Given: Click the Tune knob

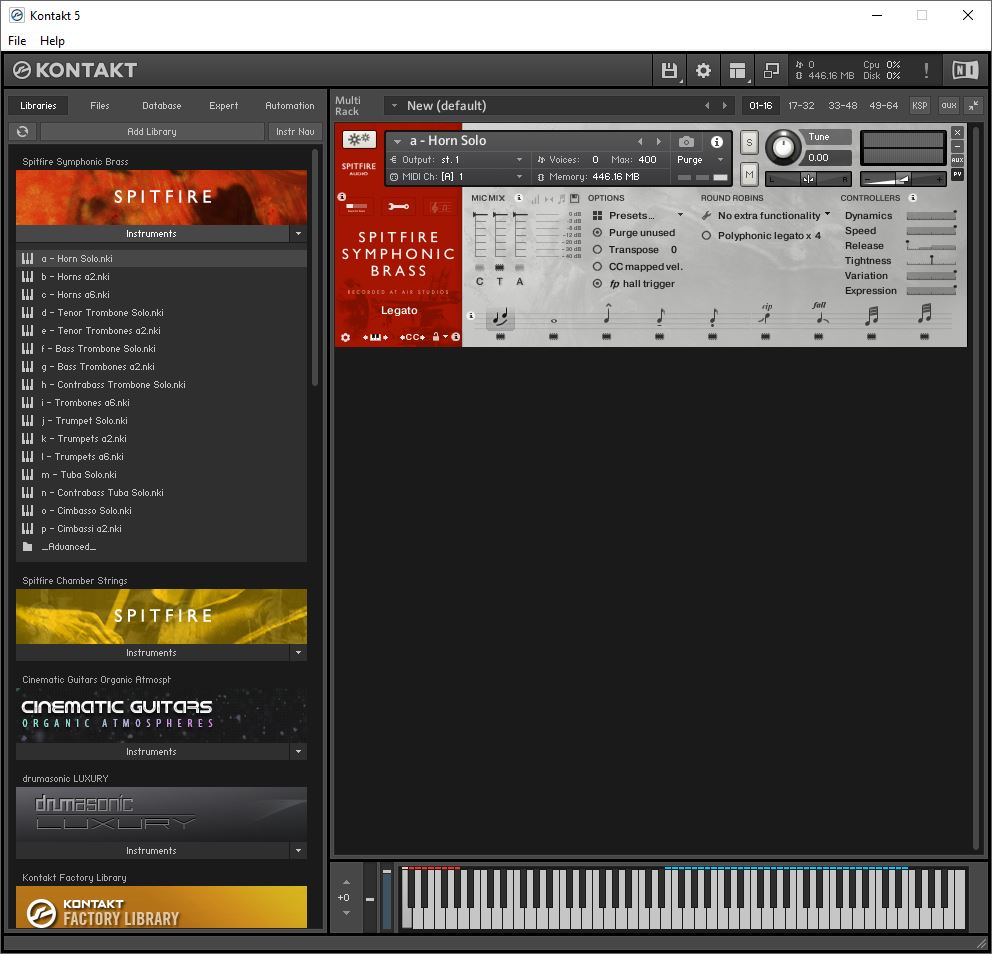Looking at the screenshot, I should pos(783,147).
